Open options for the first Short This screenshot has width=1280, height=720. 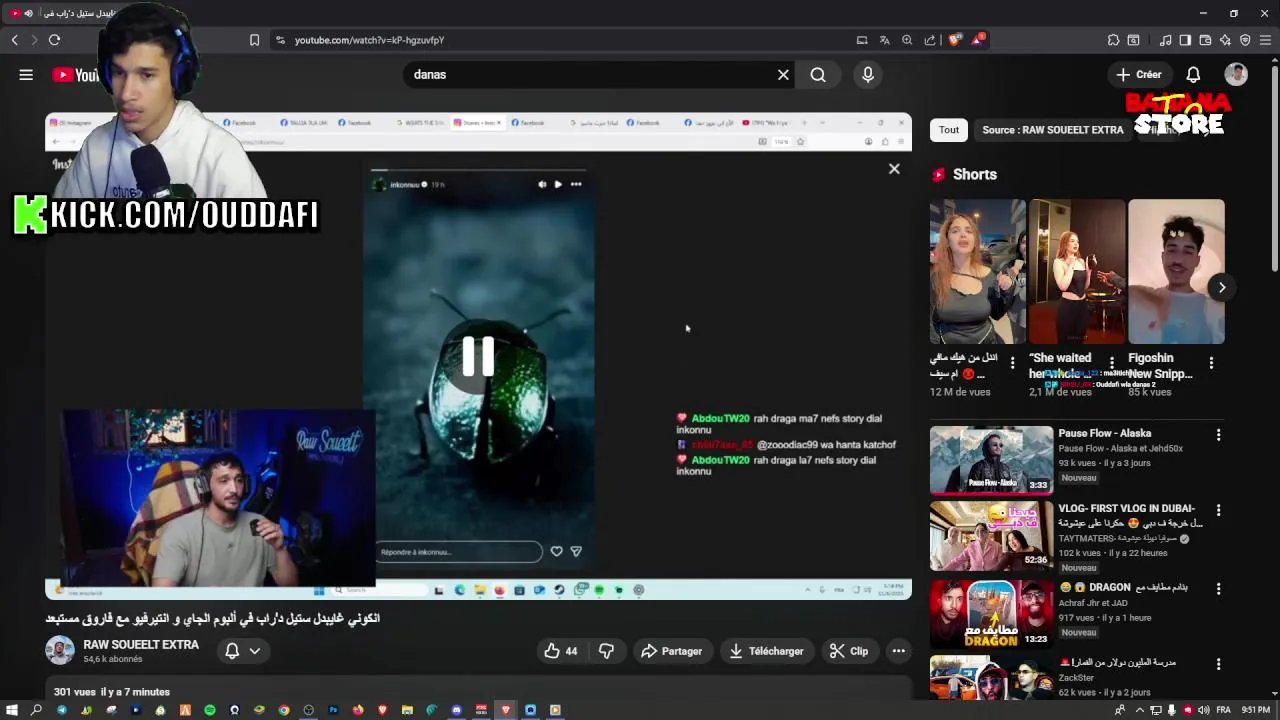pos(1012,363)
